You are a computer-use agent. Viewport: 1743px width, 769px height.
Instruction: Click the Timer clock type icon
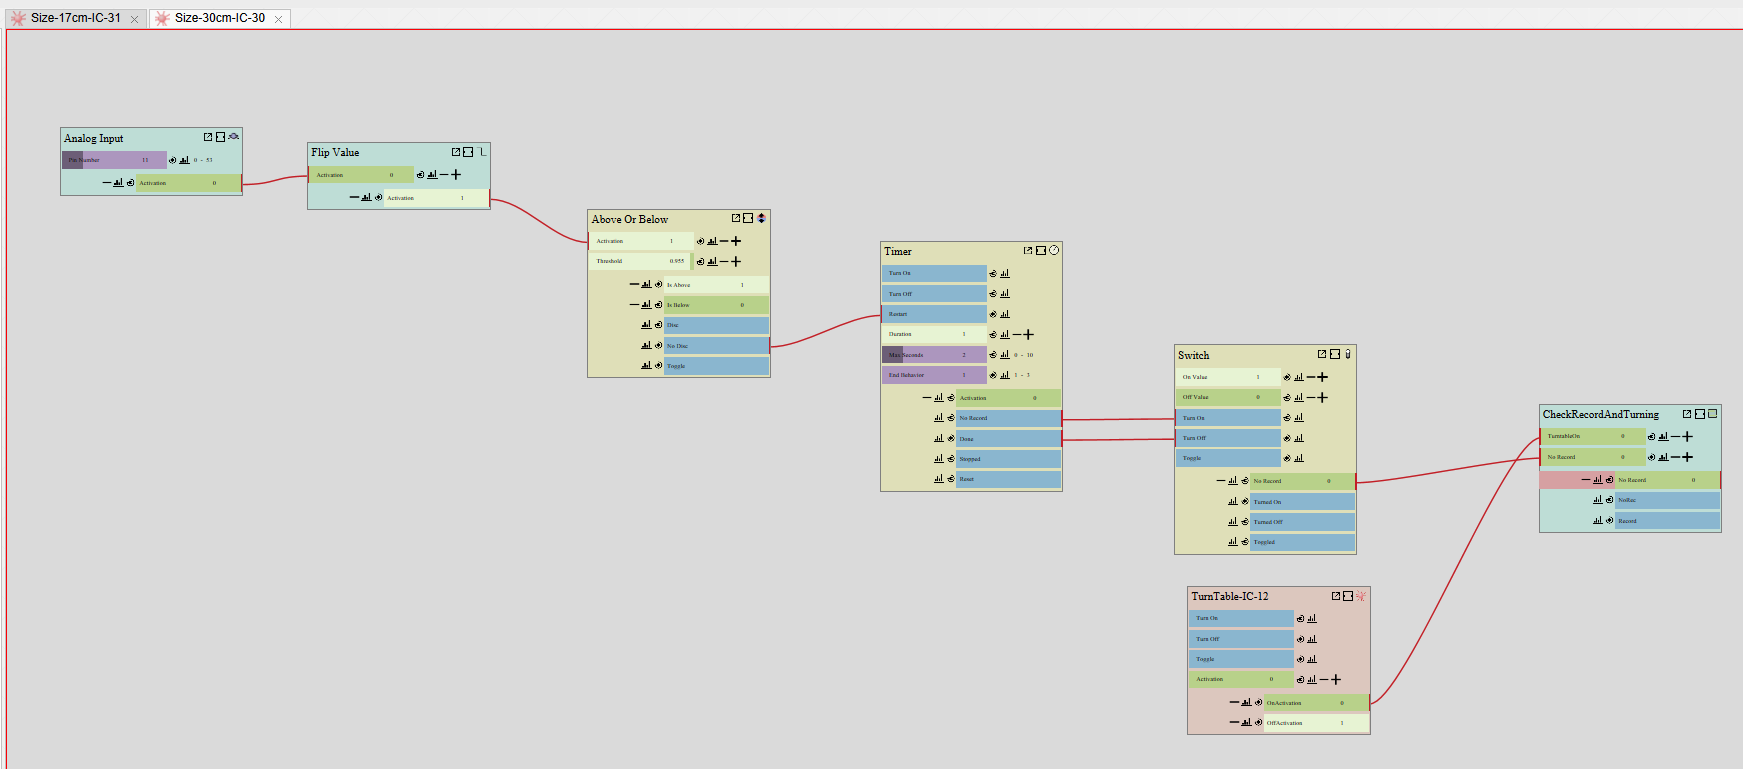click(x=1054, y=250)
